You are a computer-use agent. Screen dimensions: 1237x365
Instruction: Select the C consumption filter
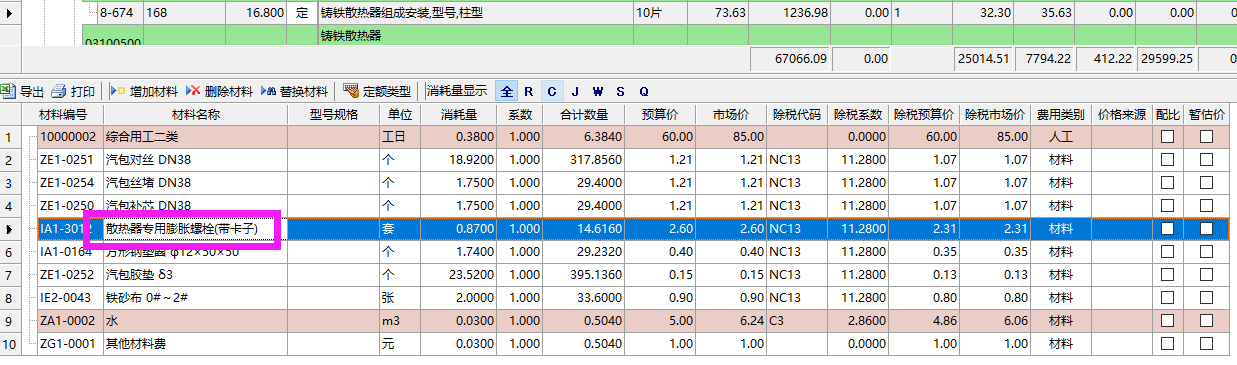[551, 91]
